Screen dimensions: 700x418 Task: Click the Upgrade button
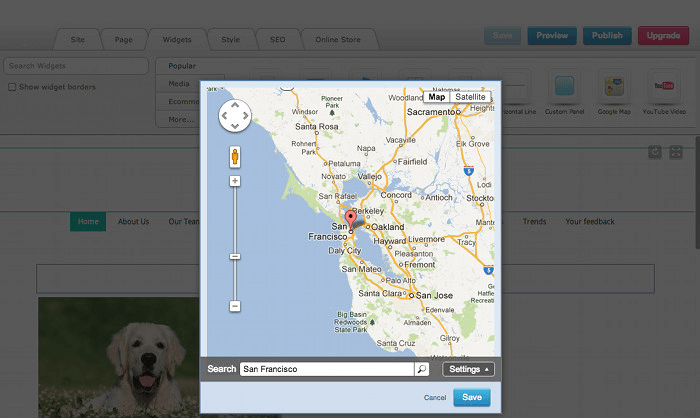(x=663, y=36)
